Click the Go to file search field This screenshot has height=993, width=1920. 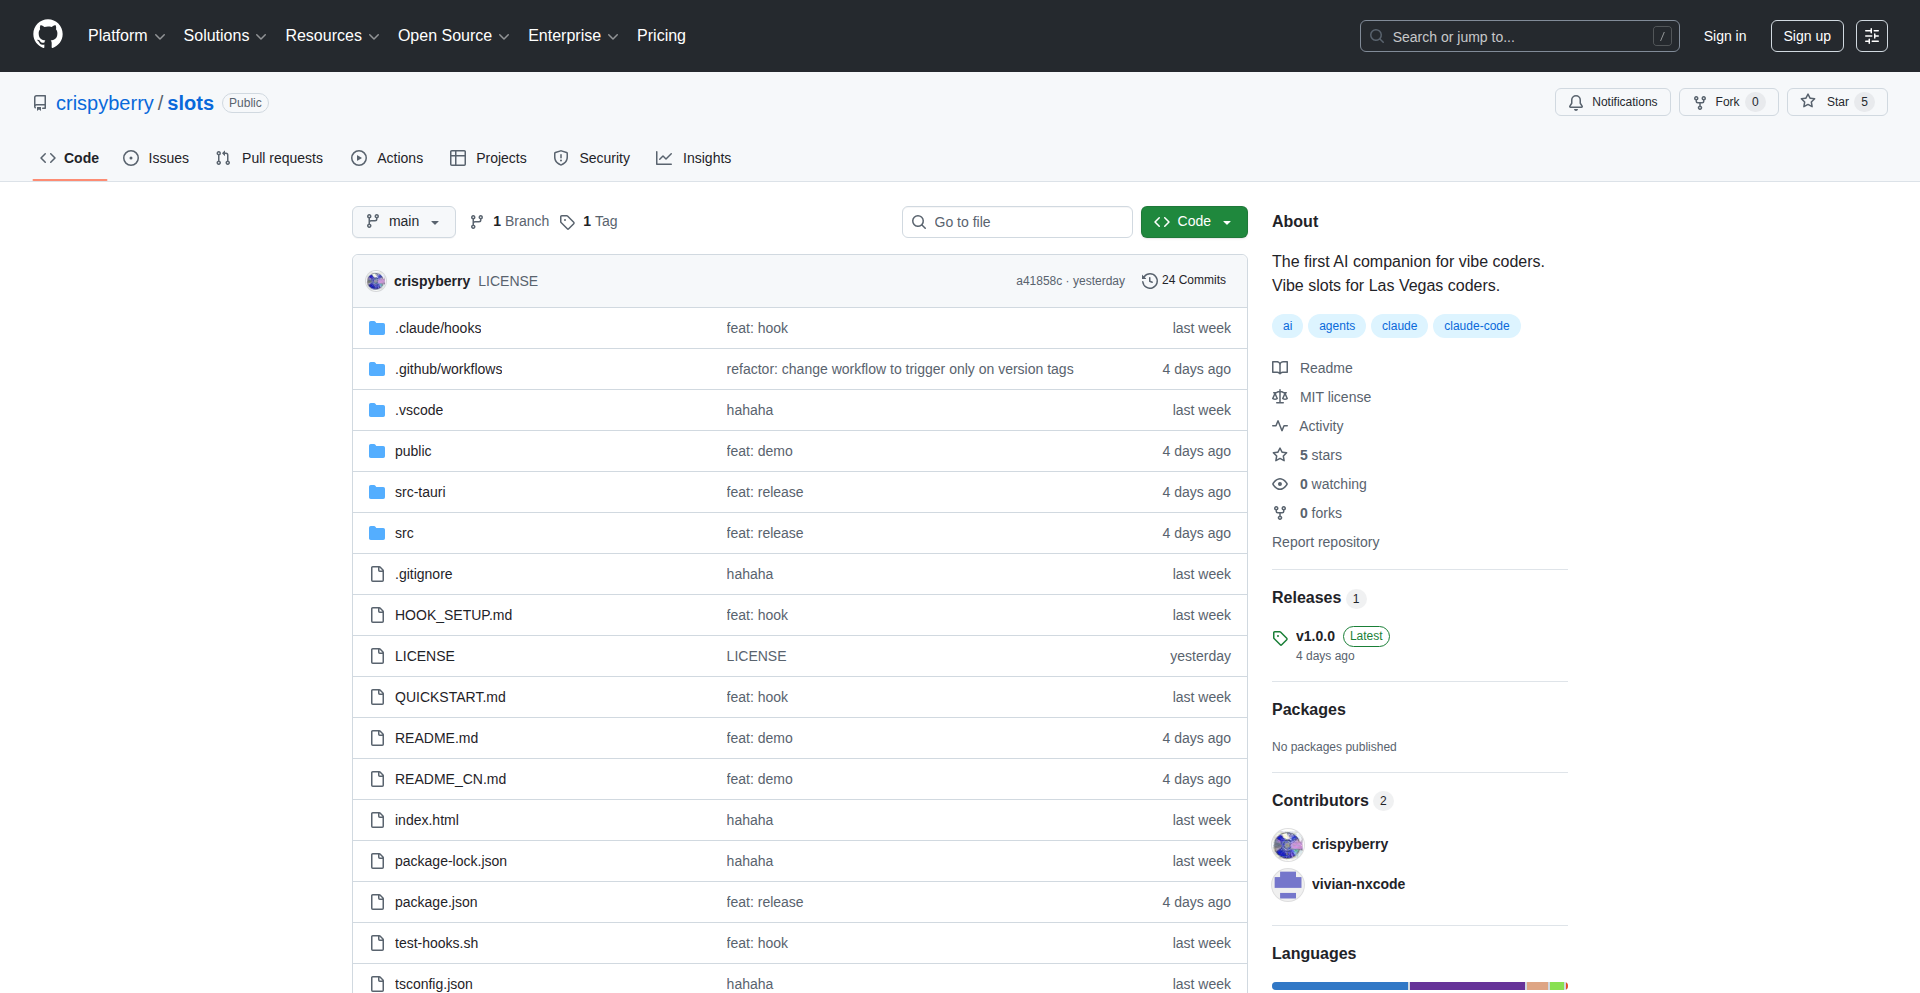(x=1017, y=222)
